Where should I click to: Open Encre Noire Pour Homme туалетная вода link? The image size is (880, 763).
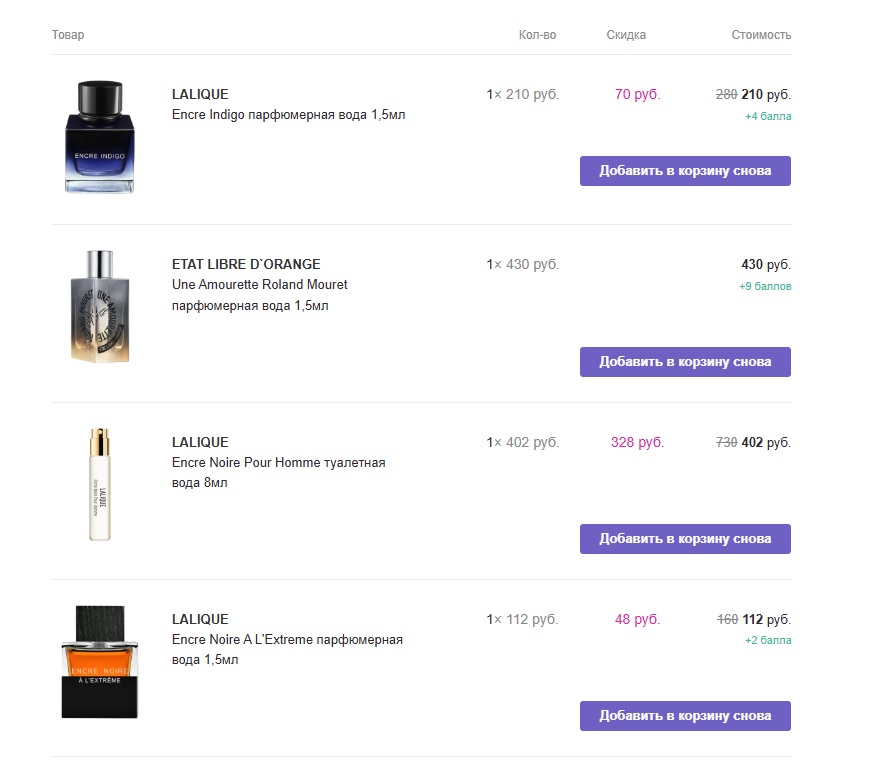pos(278,463)
